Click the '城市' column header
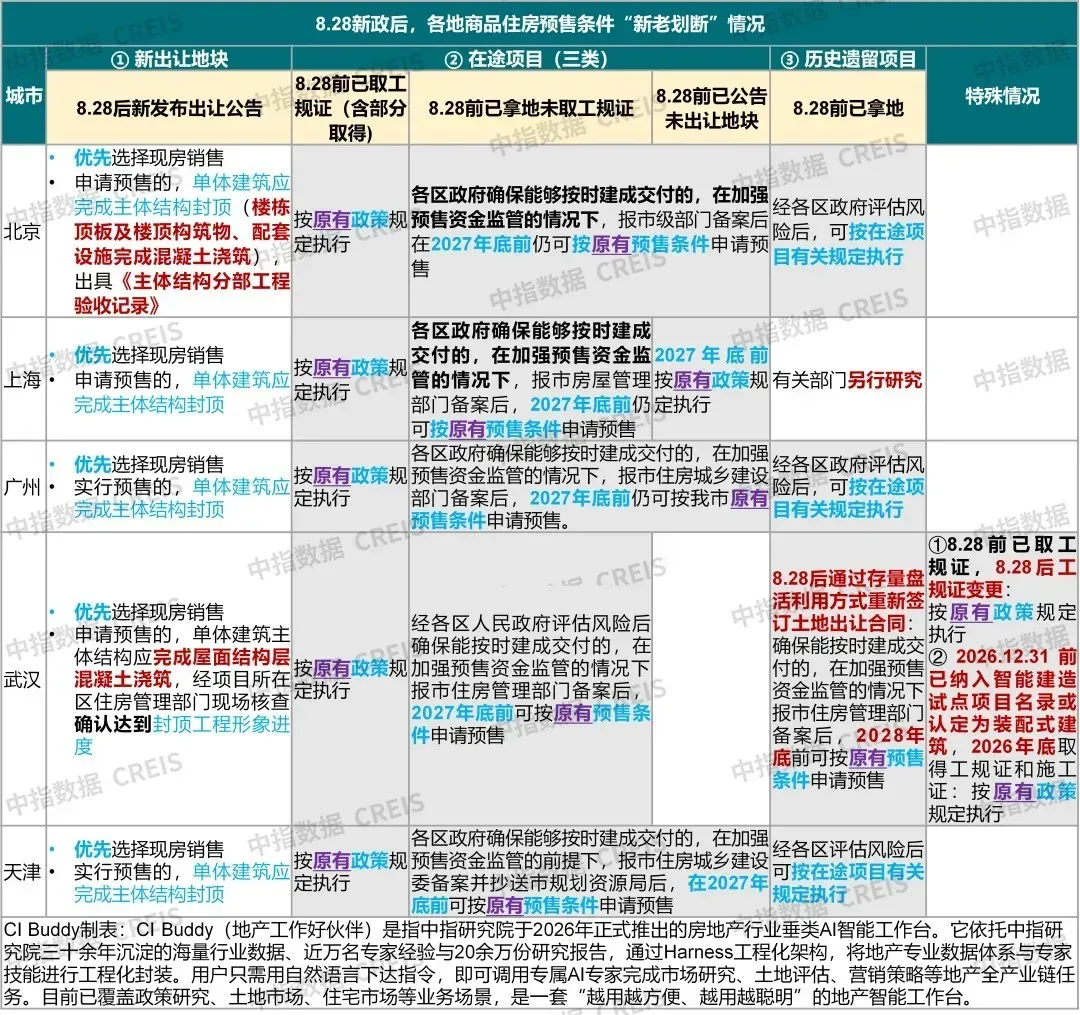This screenshot has height=1015, width=1080. (24, 95)
